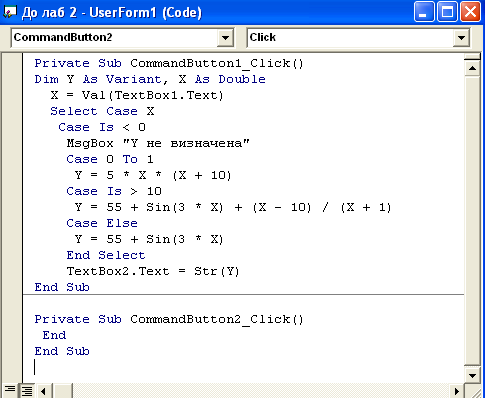Minimize the code window
This screenshot has height=398, width=485.
(x=424, y=12)
